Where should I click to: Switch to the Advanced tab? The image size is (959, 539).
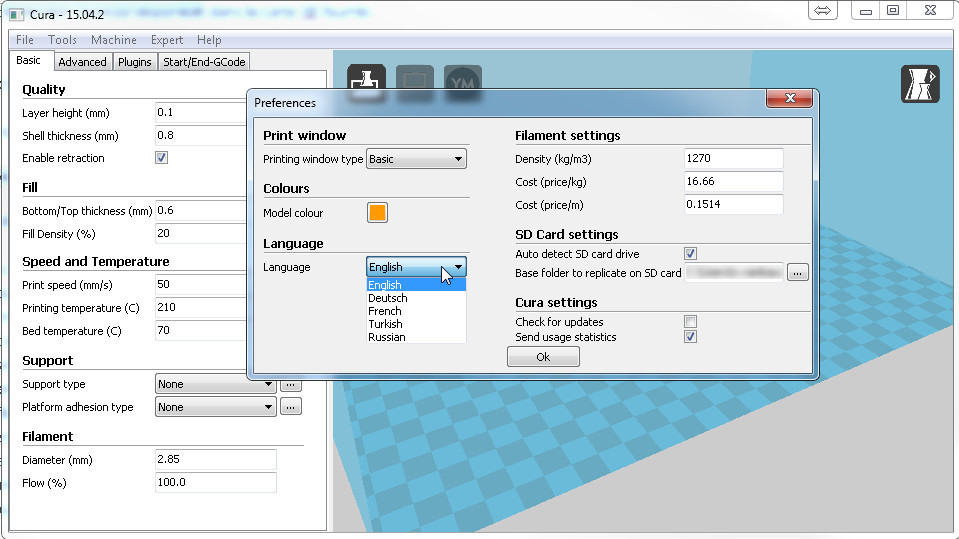[x=83, y=62]
